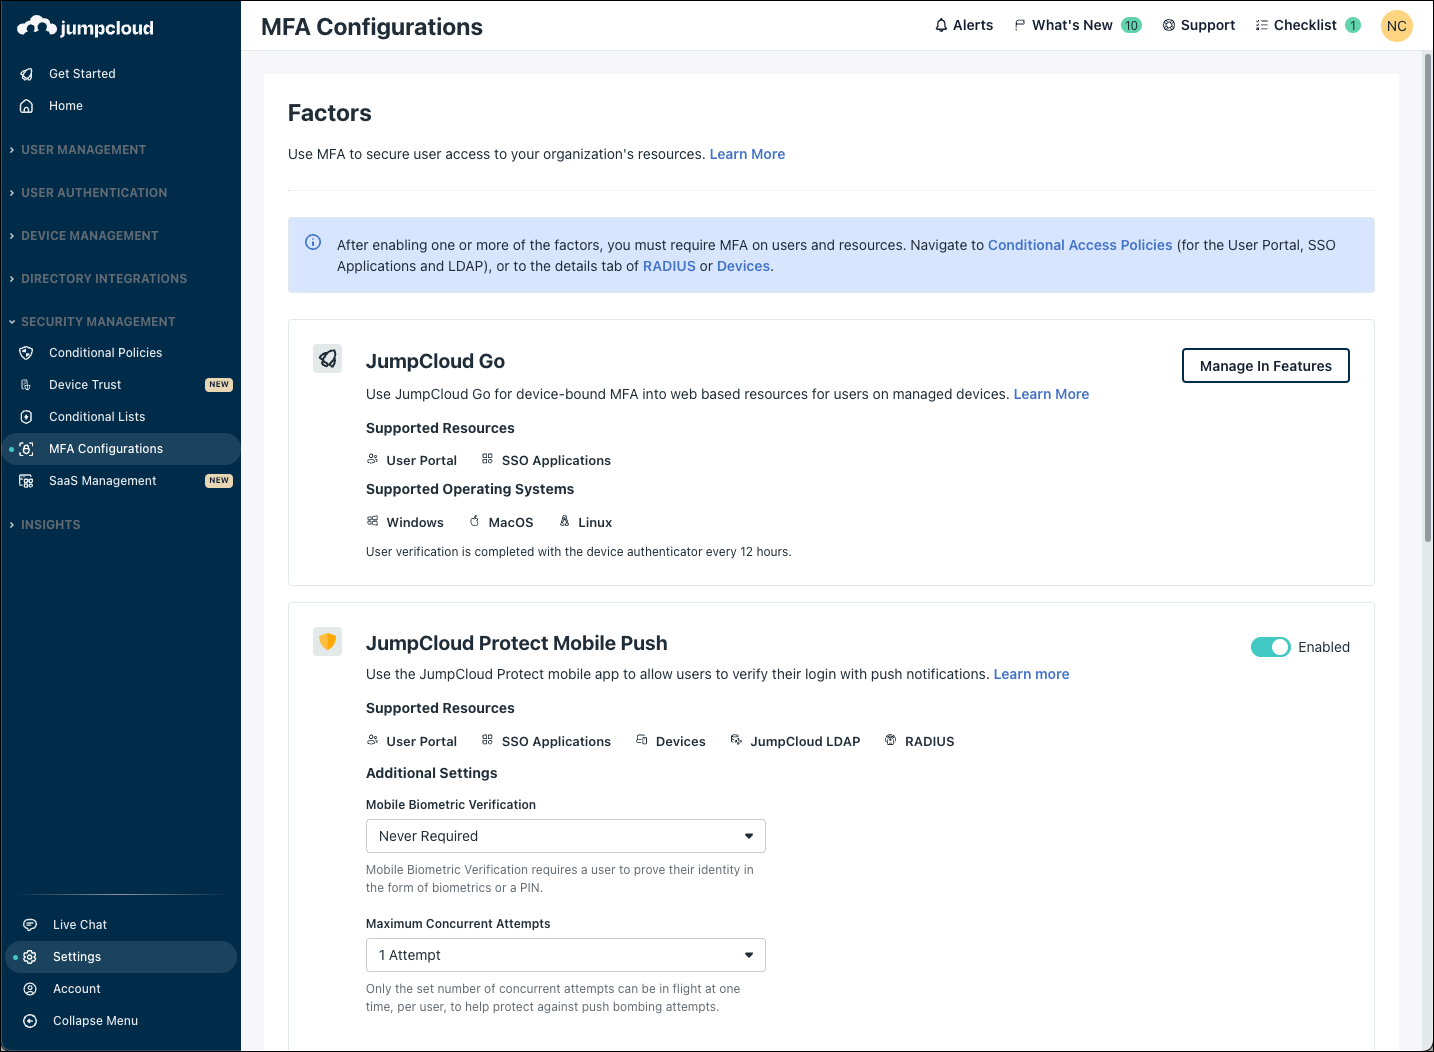
Task: Click the Live Chat bubble icon
Action: point(30,925)
